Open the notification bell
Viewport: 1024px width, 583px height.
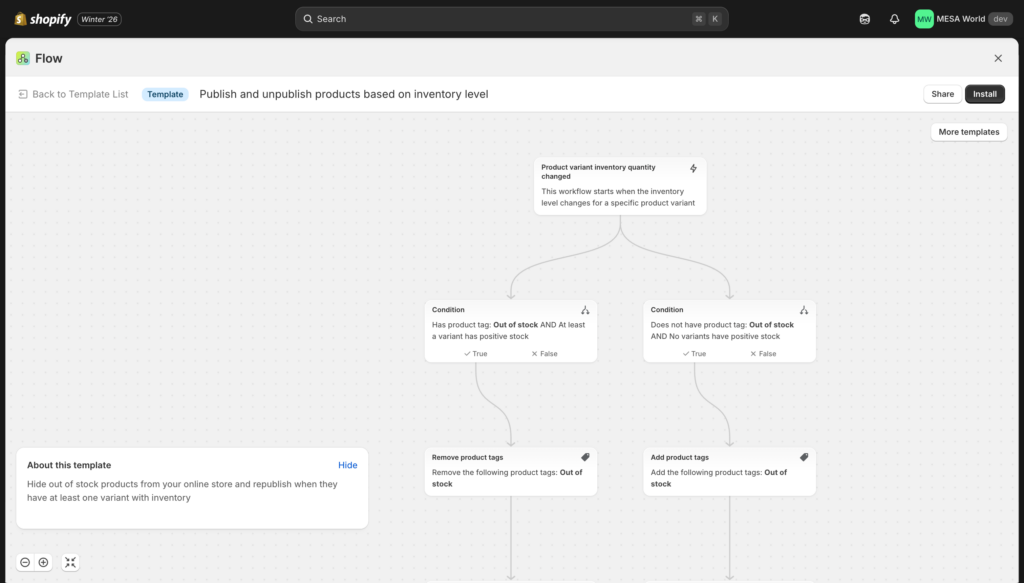click(x=893, y=18)
